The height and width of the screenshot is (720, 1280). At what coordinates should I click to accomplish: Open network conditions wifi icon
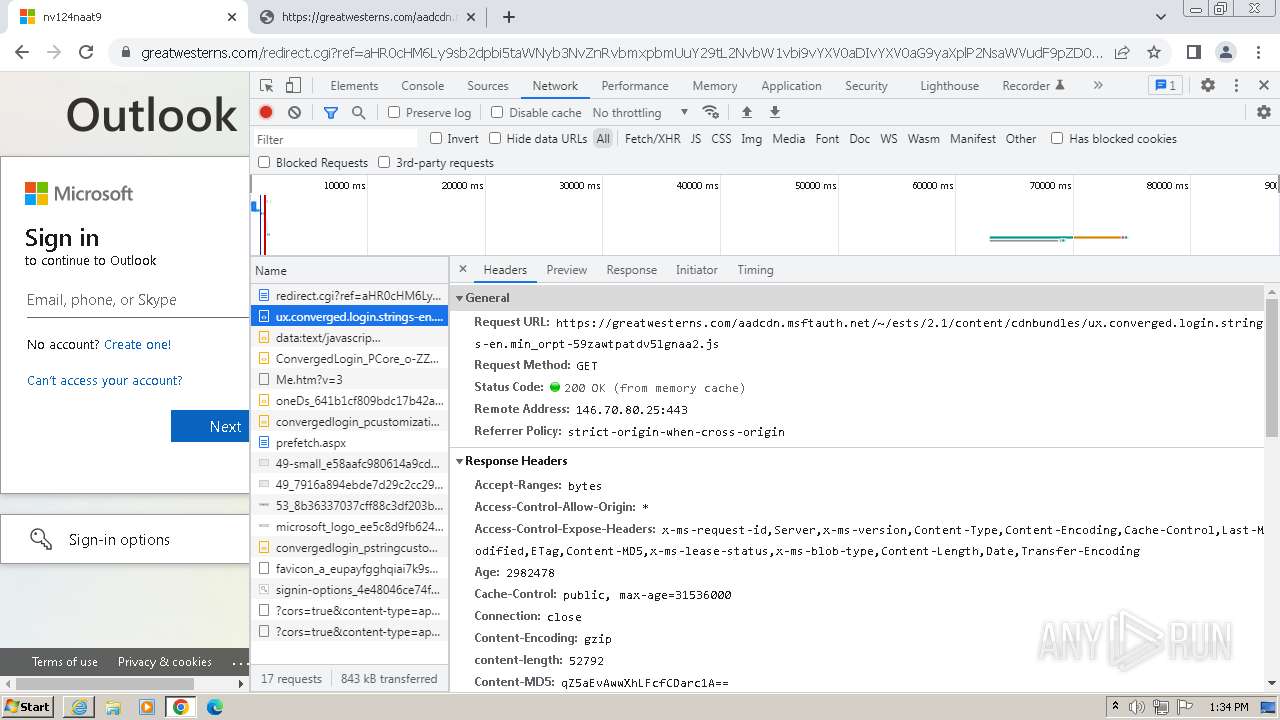pos(711,113)
